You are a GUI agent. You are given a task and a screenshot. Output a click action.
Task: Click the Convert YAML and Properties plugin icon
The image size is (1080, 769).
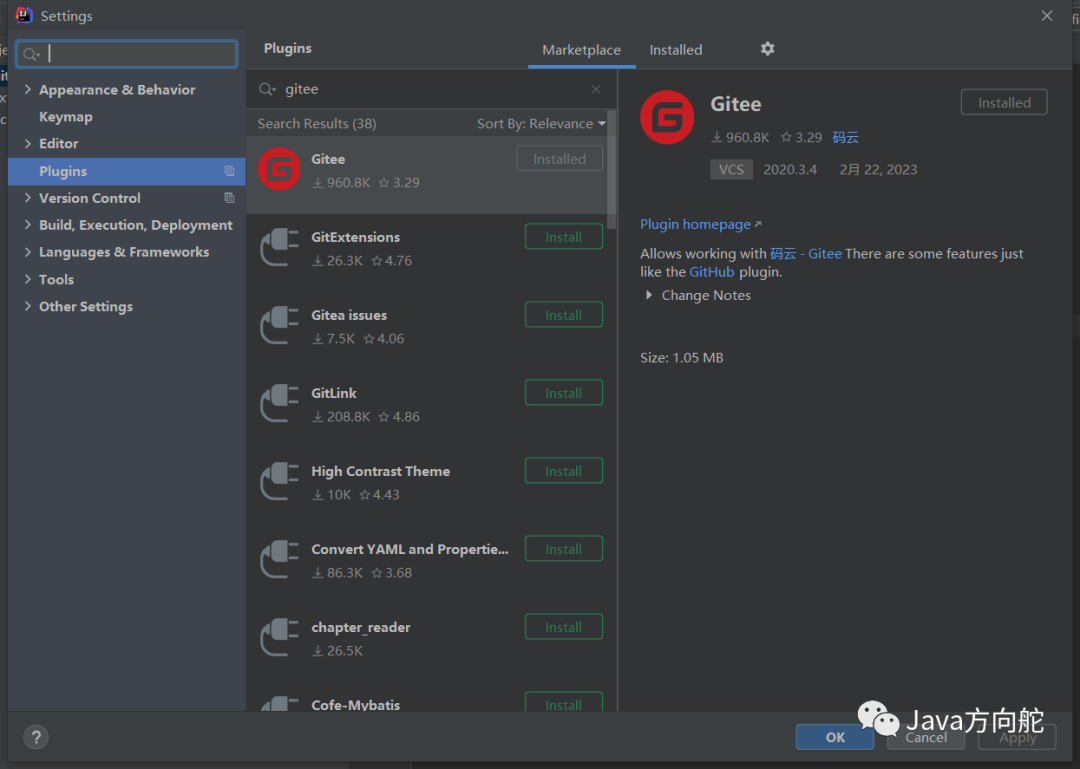point(279,559)
